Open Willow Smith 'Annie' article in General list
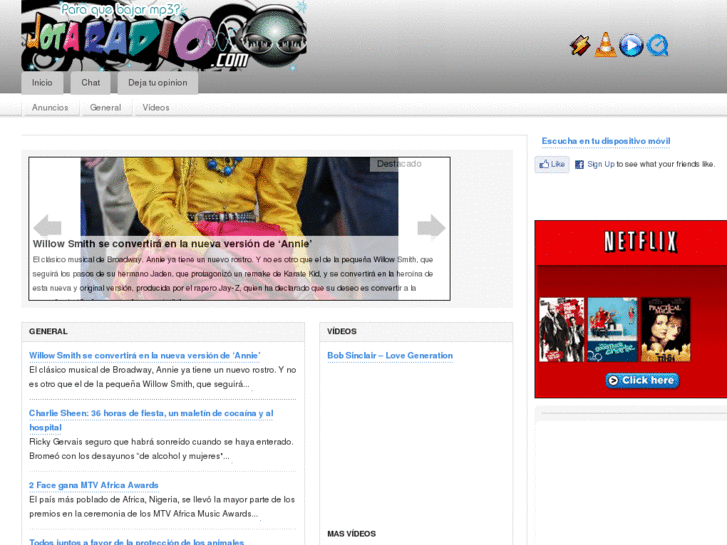The height and width of the screenshot is (545, 727). click(x=145, y=356)
